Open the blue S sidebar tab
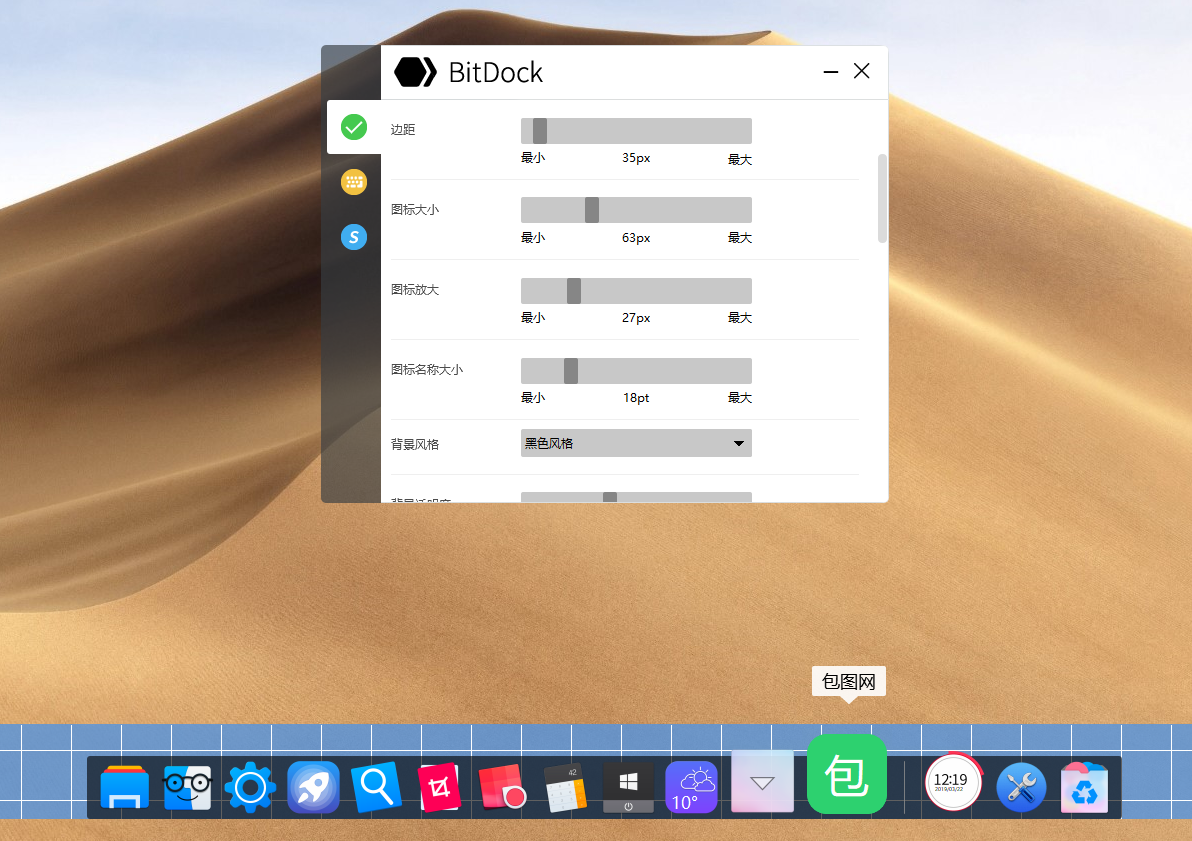1192x841 pixels. point(353,237)
